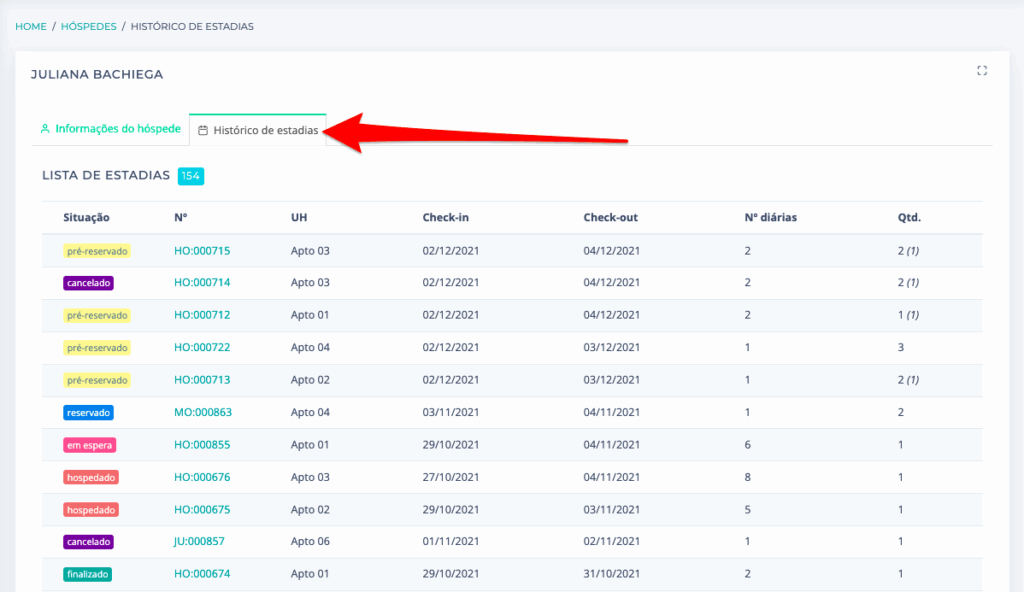Click Apto 06 in the JU:000857 row
Viewport: 1024px width, 592px height.
[x=310, y=541]
